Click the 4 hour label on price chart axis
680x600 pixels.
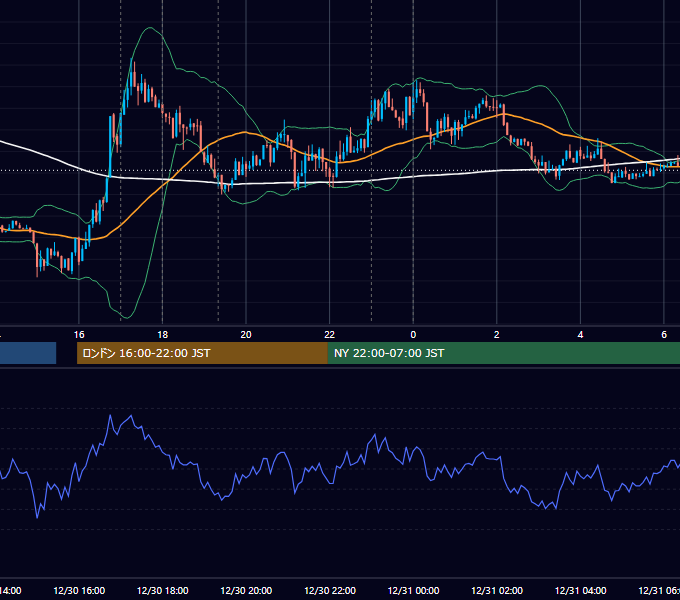580,335
